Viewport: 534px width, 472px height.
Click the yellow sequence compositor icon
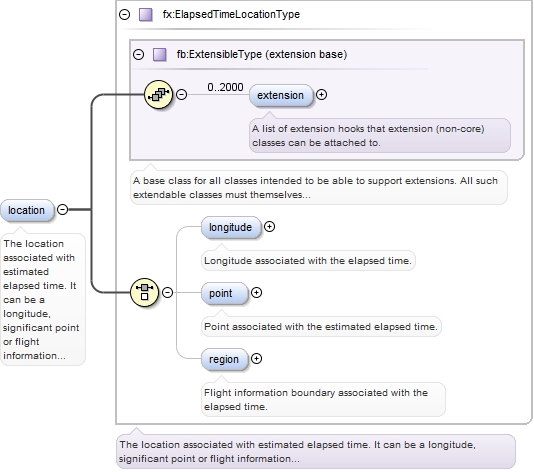pyautogui.click(x=158, y=94)
